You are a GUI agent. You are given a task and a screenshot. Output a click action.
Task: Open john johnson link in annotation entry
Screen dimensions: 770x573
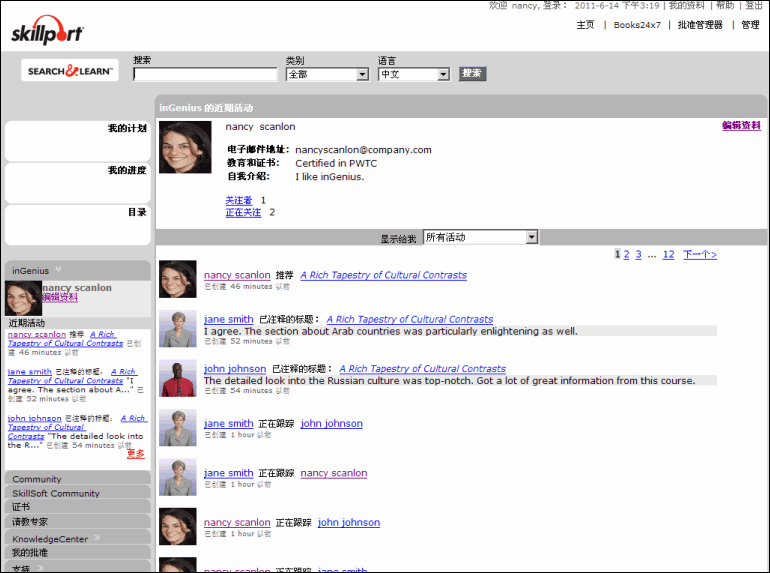click(235, 369)
